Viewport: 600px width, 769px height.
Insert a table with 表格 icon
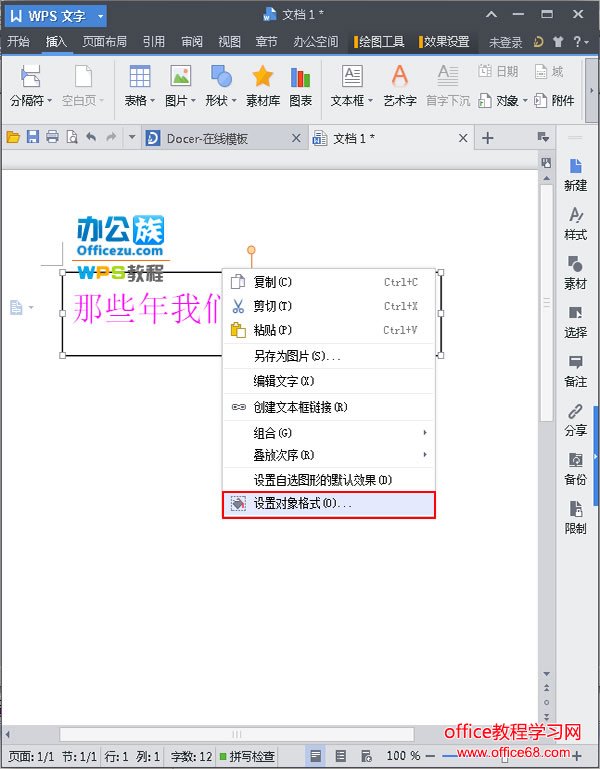pyautogui.click(x=140, y=76)
